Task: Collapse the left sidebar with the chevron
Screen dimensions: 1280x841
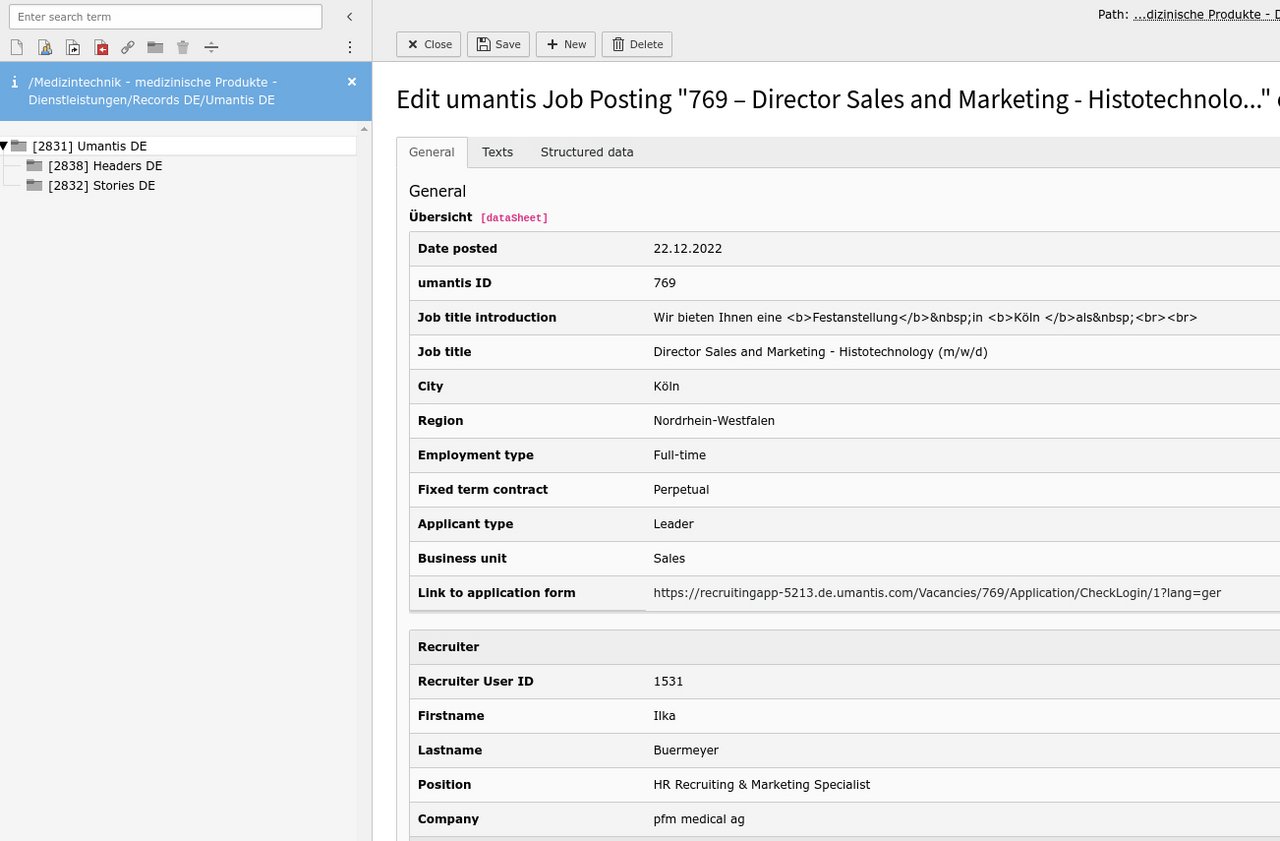Action: pos(349,16)
